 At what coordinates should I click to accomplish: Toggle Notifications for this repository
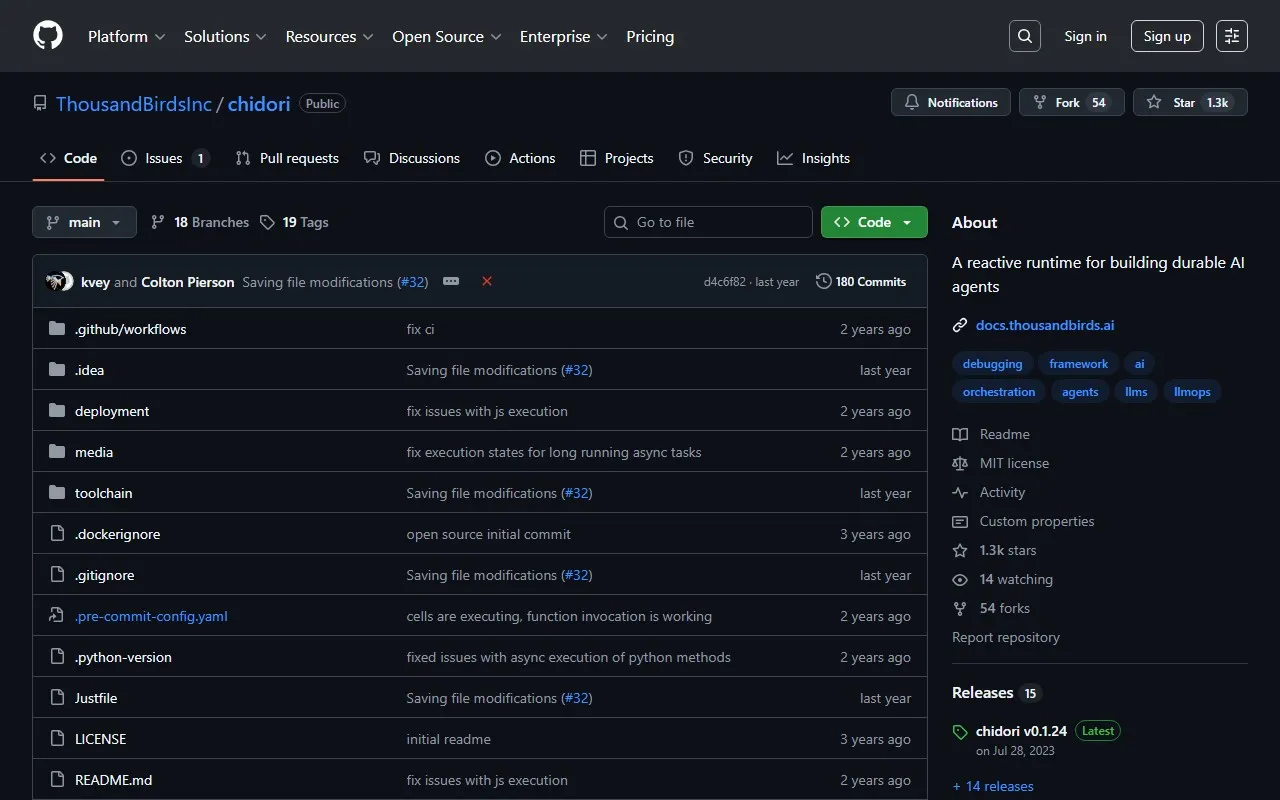(x=951, y=103)
